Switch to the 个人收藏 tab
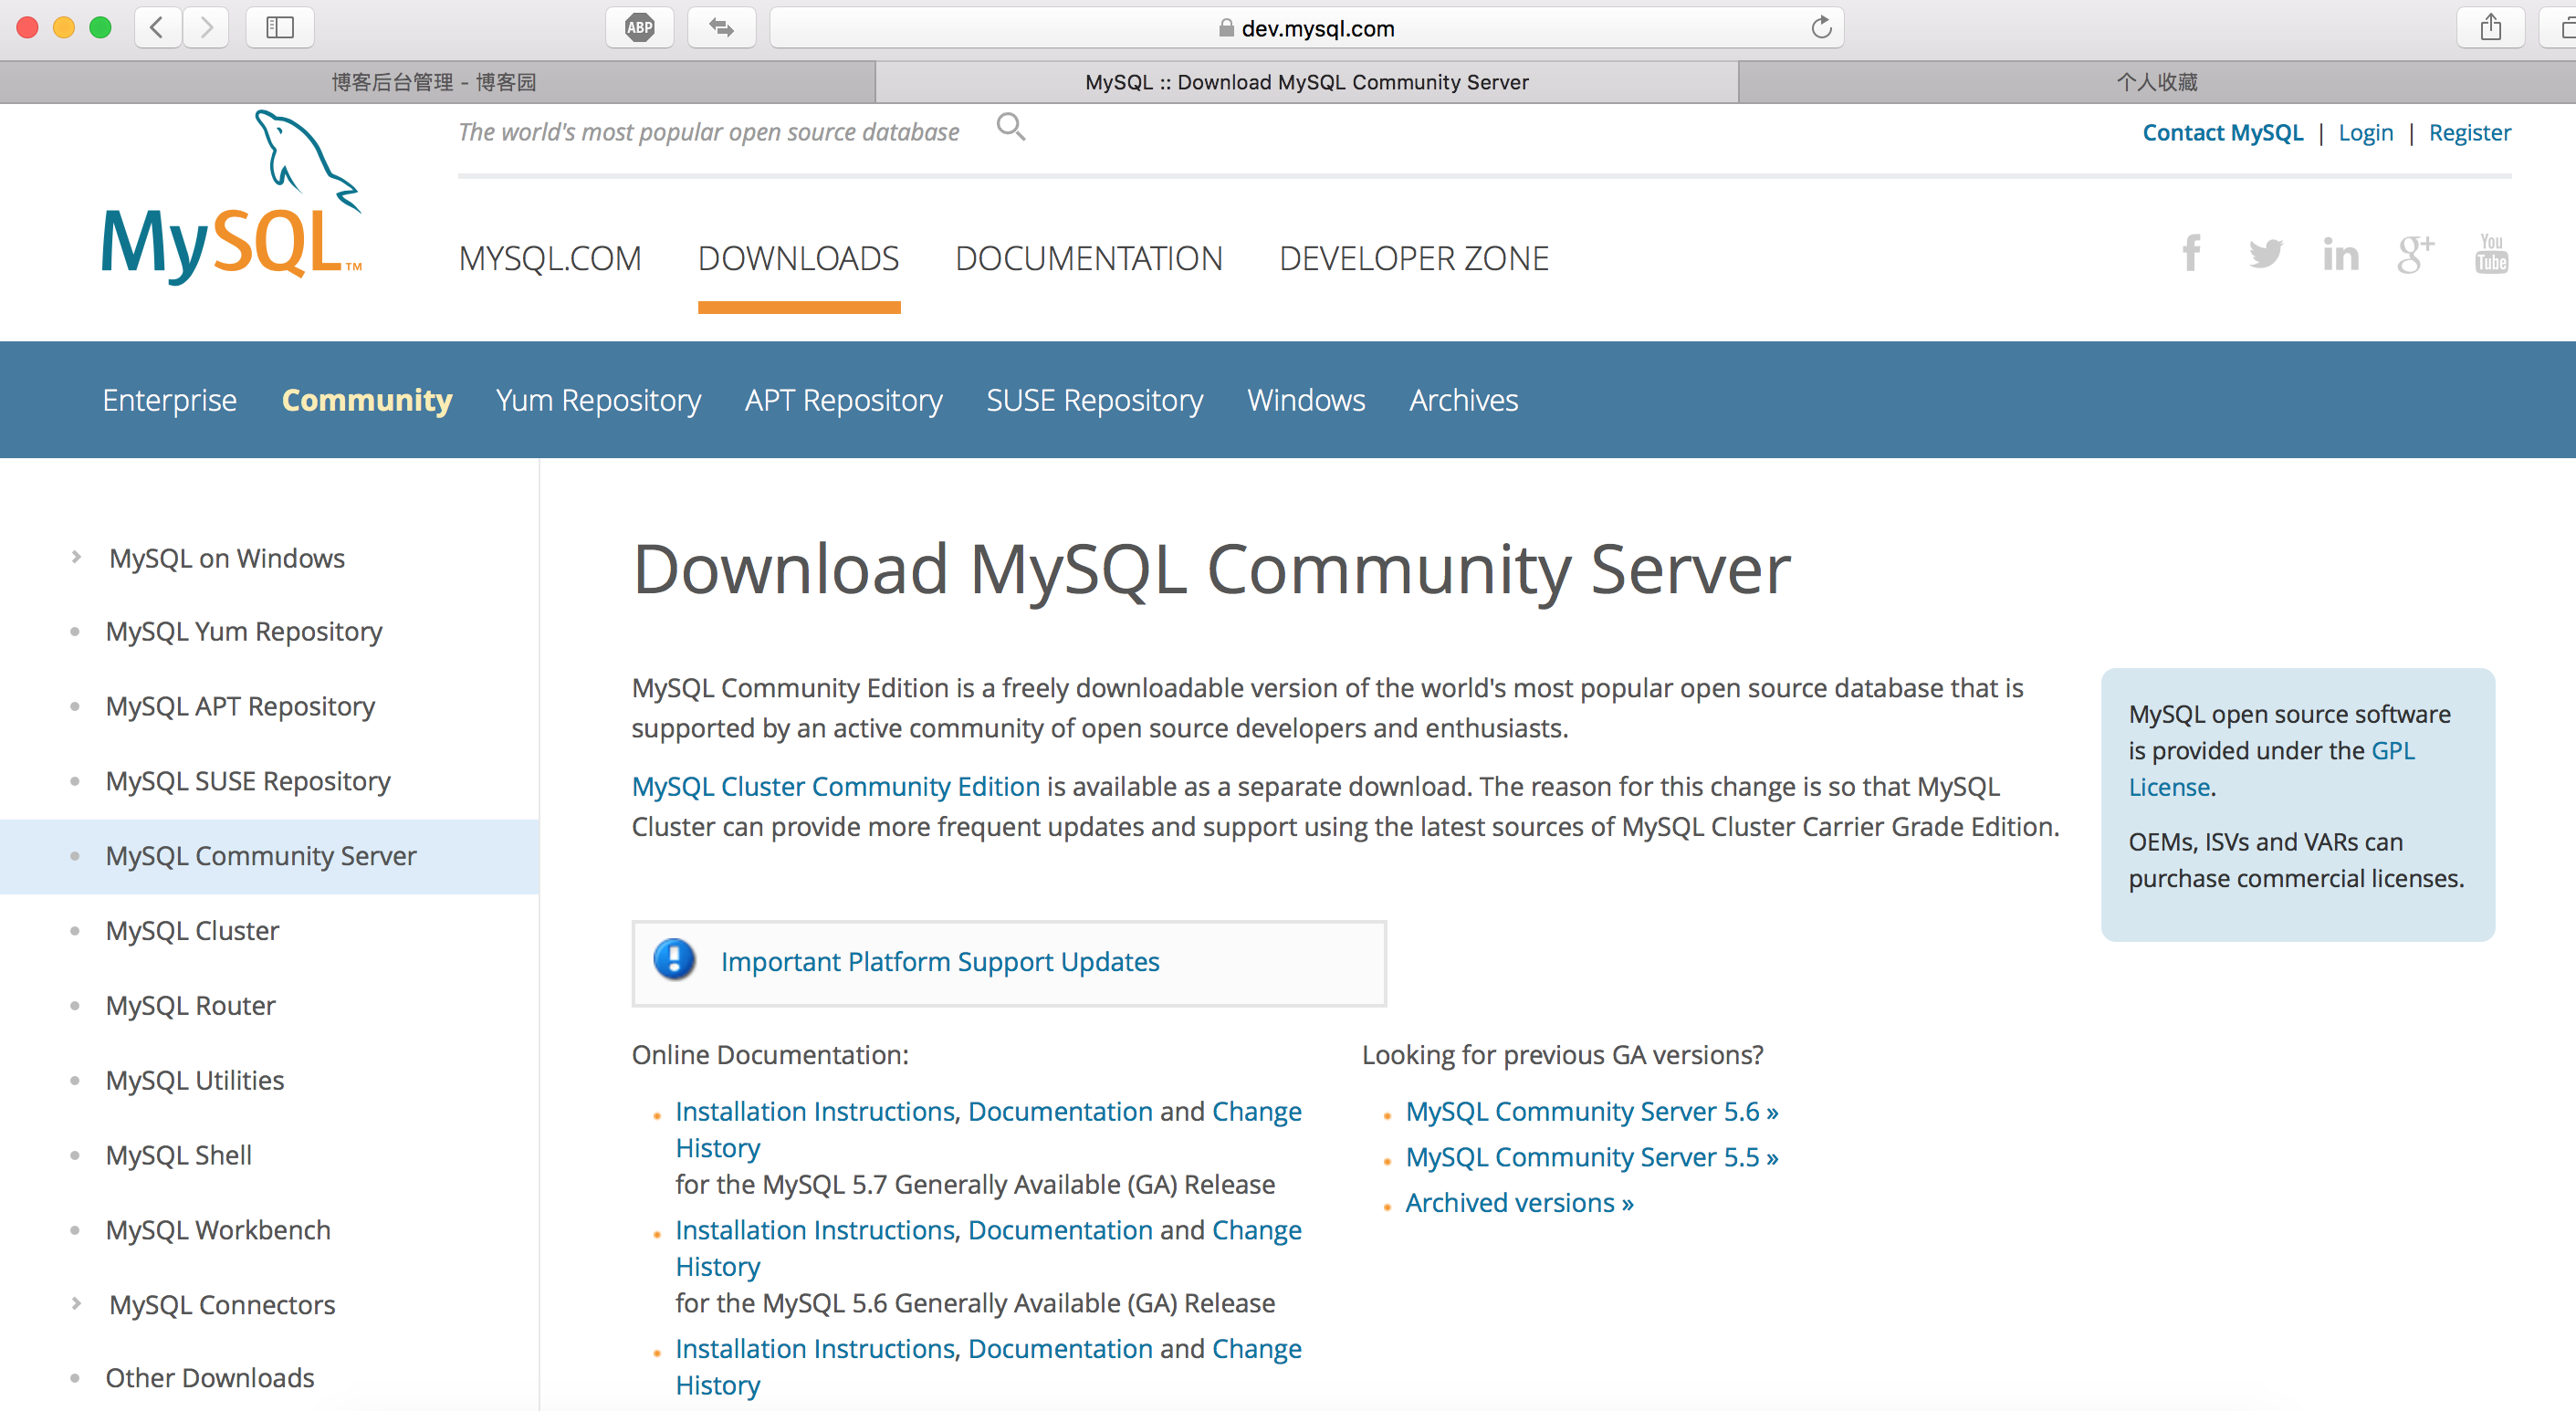 (2157, 82)
